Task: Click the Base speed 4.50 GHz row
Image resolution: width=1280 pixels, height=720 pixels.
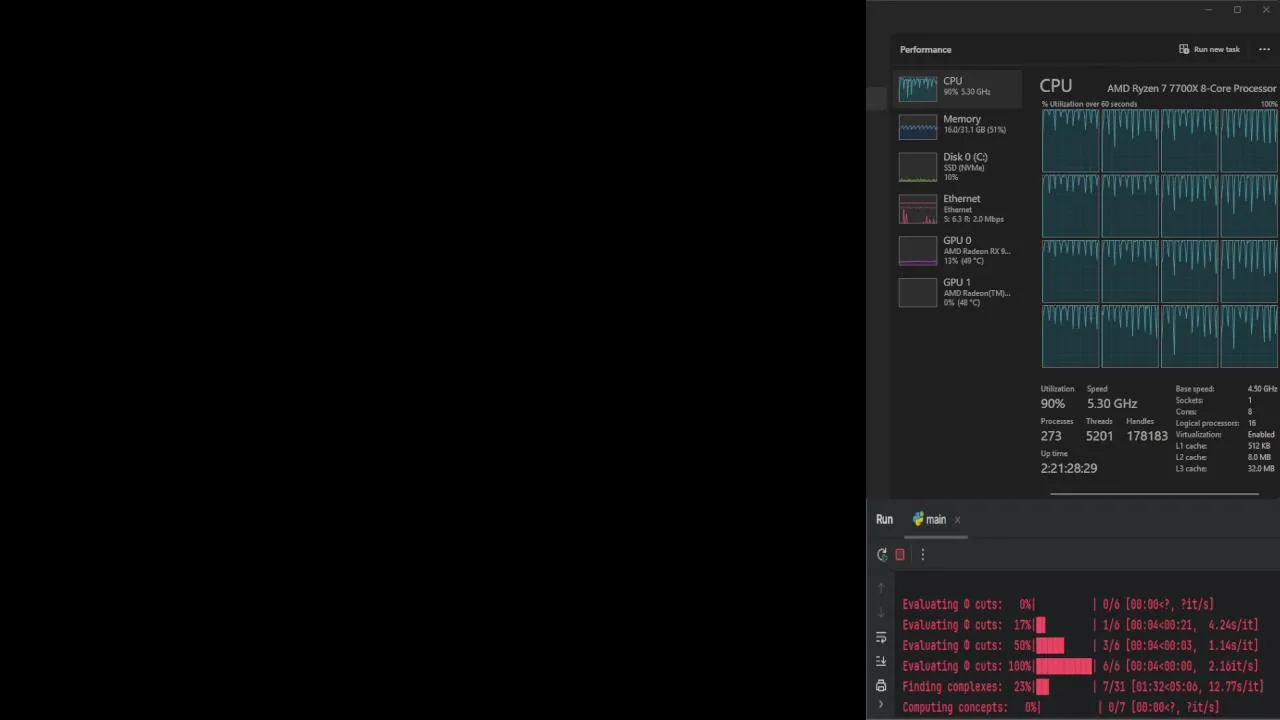Action: click(1226, 389)
